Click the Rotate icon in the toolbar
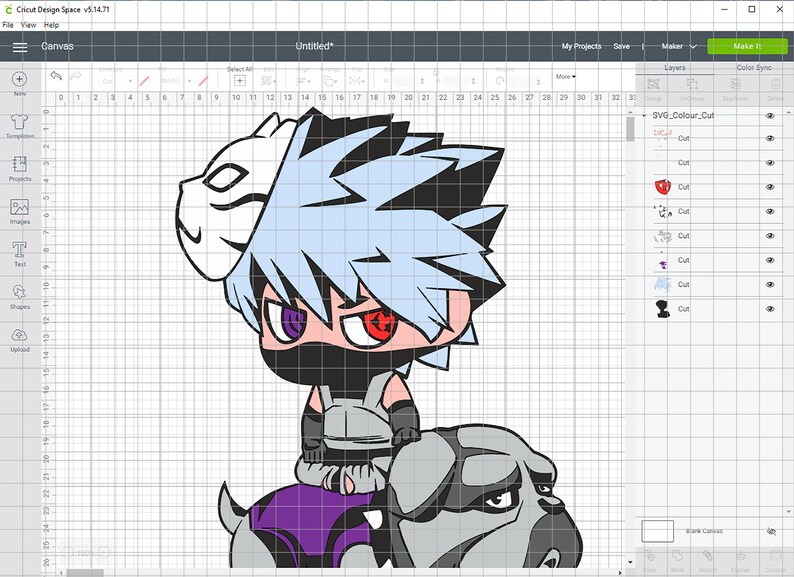 tap(500, 81)
